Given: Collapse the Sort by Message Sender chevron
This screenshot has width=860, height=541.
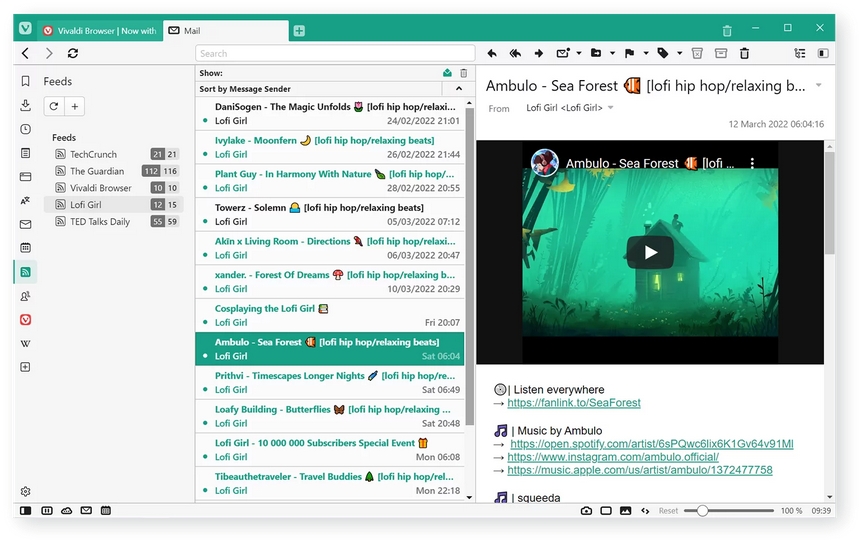Looking at the screenshot, I should [x=459, y=89].
